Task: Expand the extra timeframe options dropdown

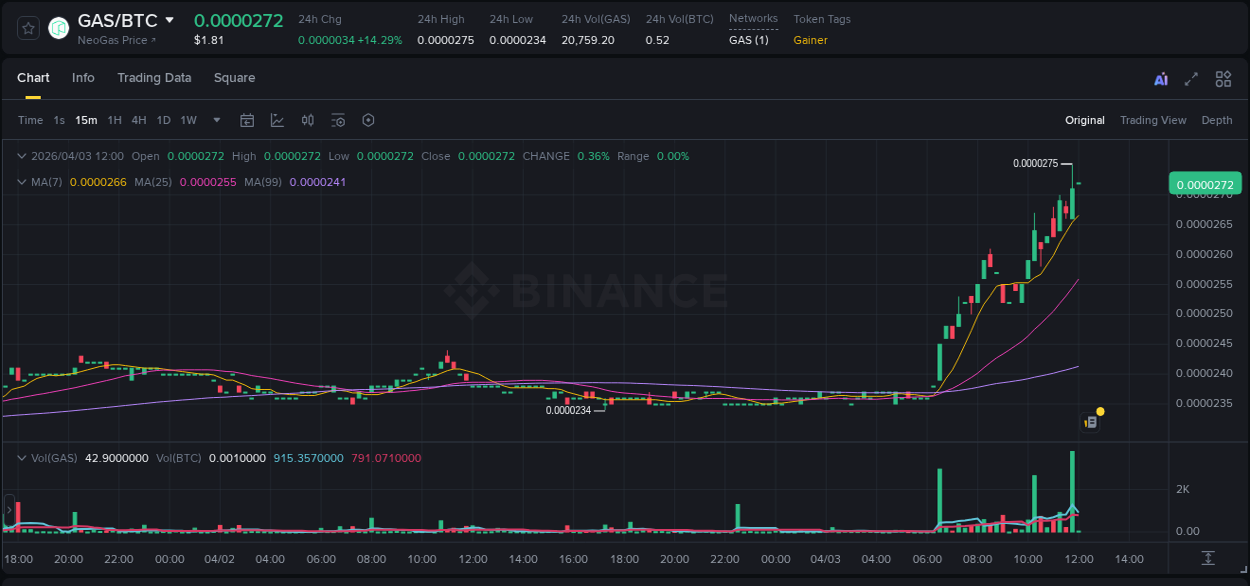Action: 216,120
